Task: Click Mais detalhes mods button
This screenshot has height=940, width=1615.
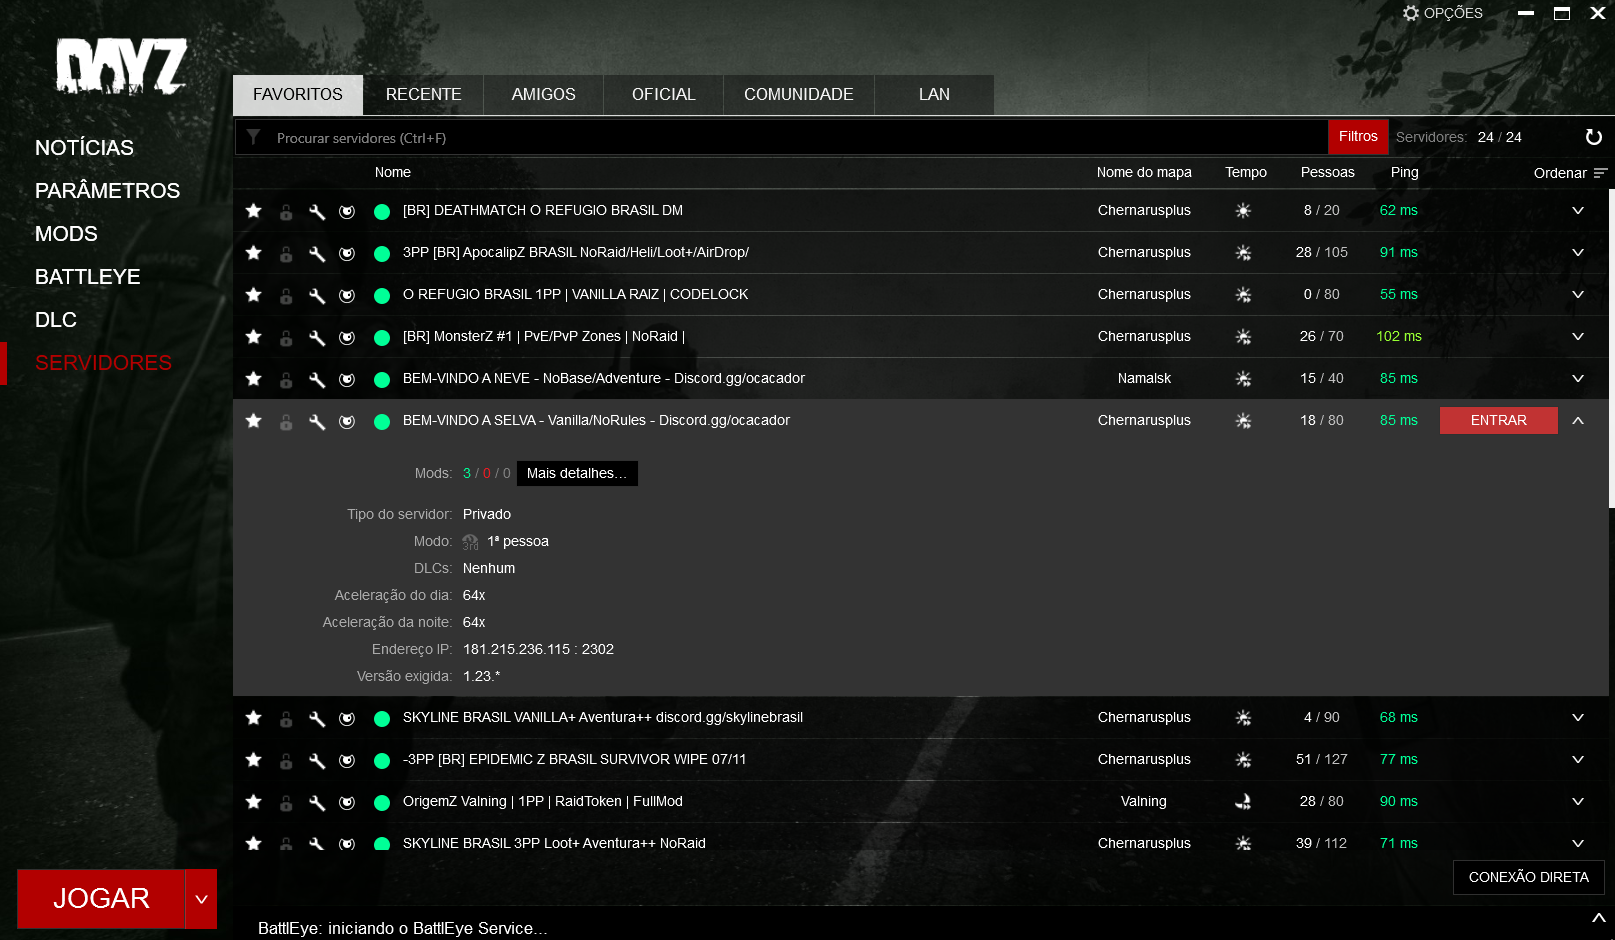Action: 577,474
